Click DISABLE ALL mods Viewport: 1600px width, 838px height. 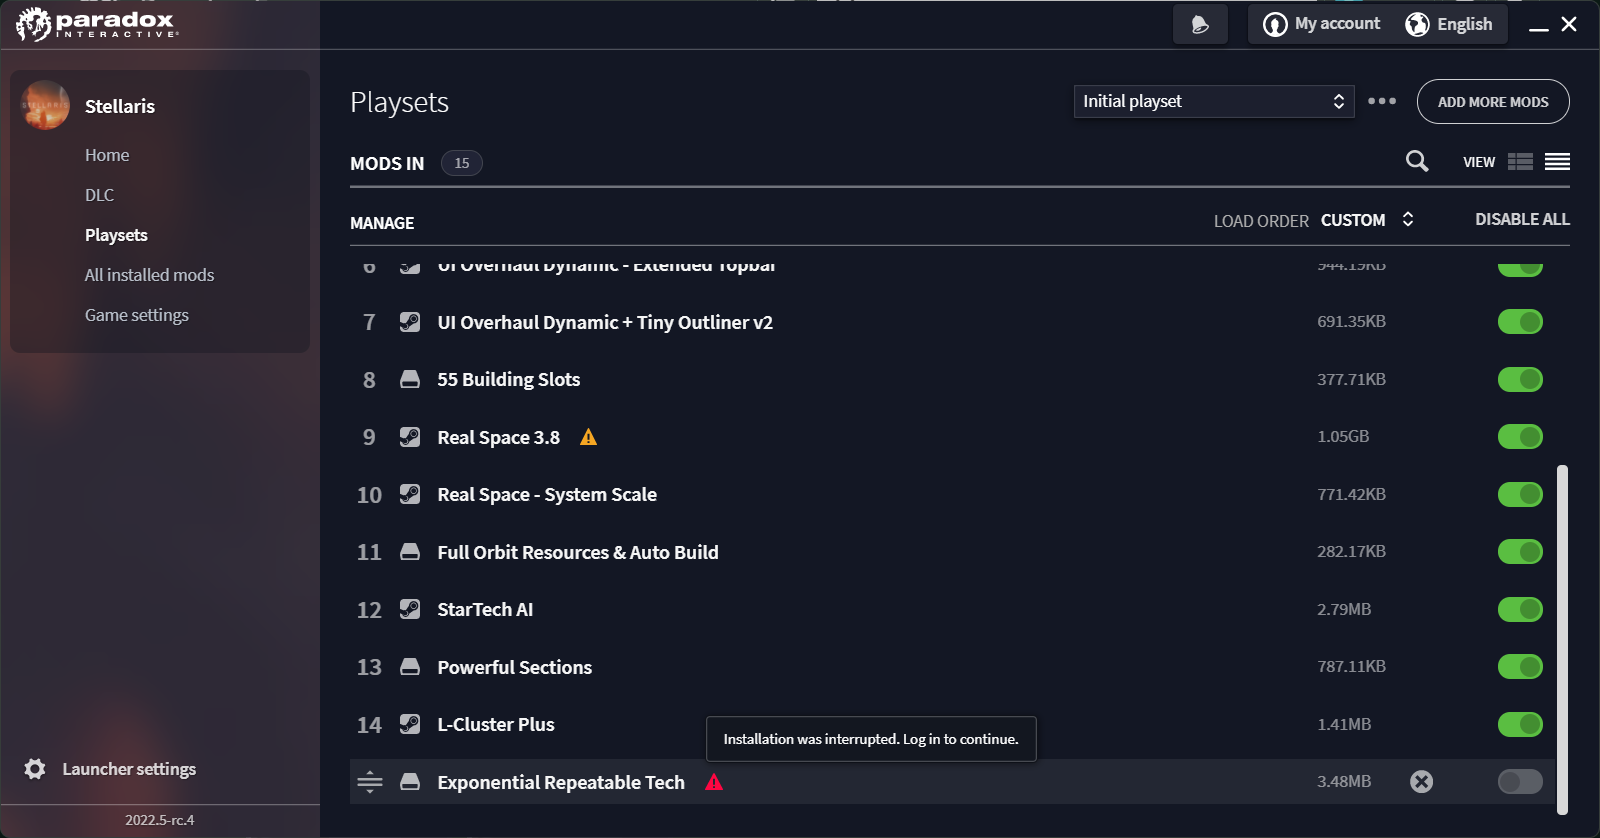click(x=1522, y=219)
